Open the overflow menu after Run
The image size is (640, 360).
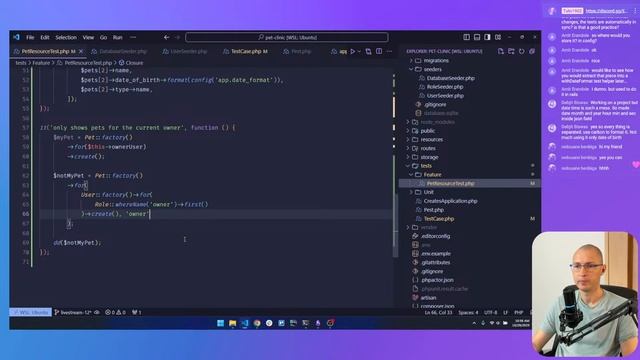133,37
